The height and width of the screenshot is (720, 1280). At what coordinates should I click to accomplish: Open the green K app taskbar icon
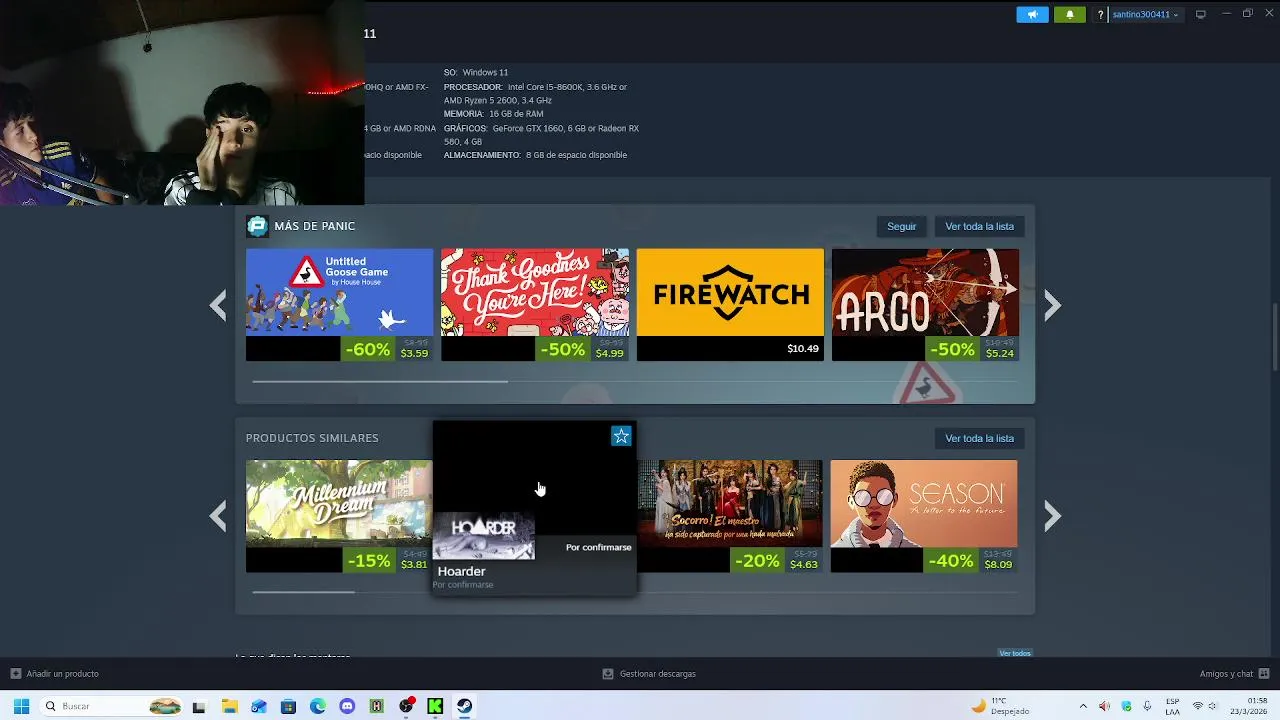tap(435, 706)
